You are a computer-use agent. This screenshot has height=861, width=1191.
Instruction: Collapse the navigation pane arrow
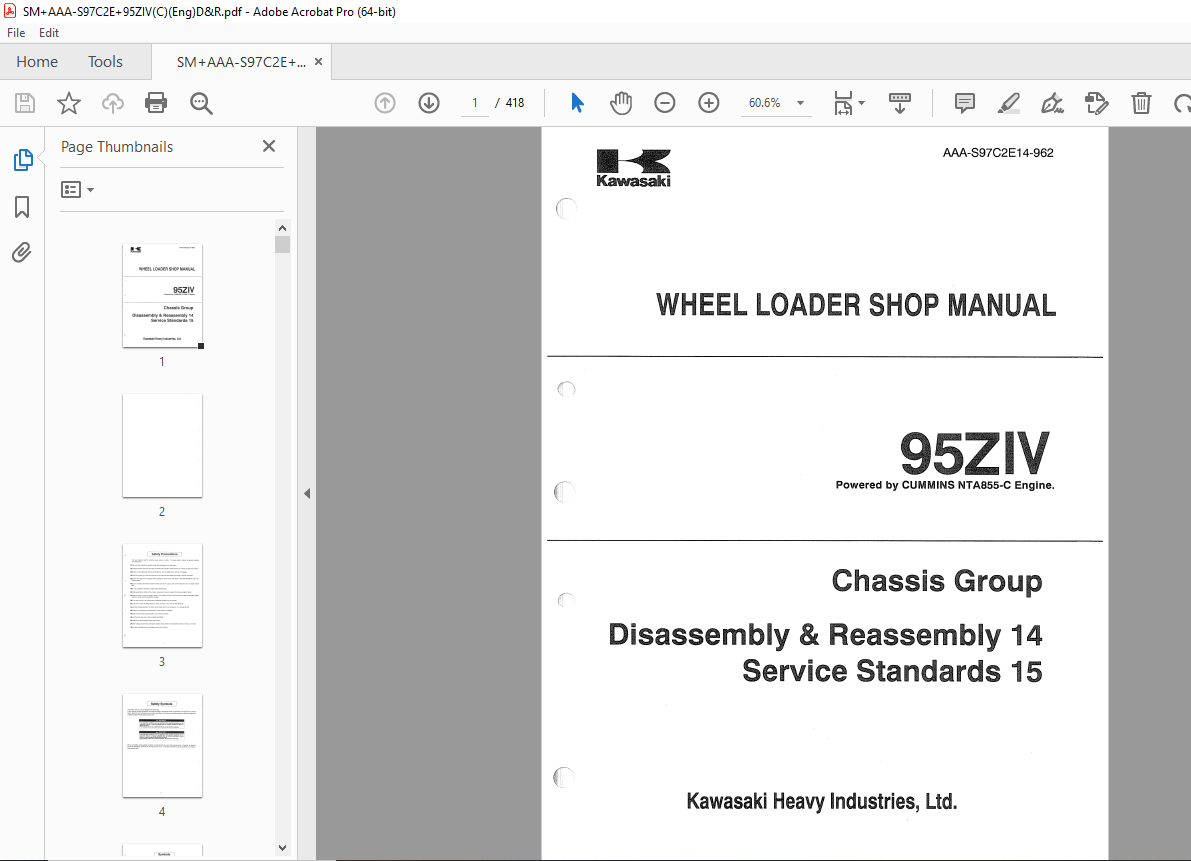point(307,494)
